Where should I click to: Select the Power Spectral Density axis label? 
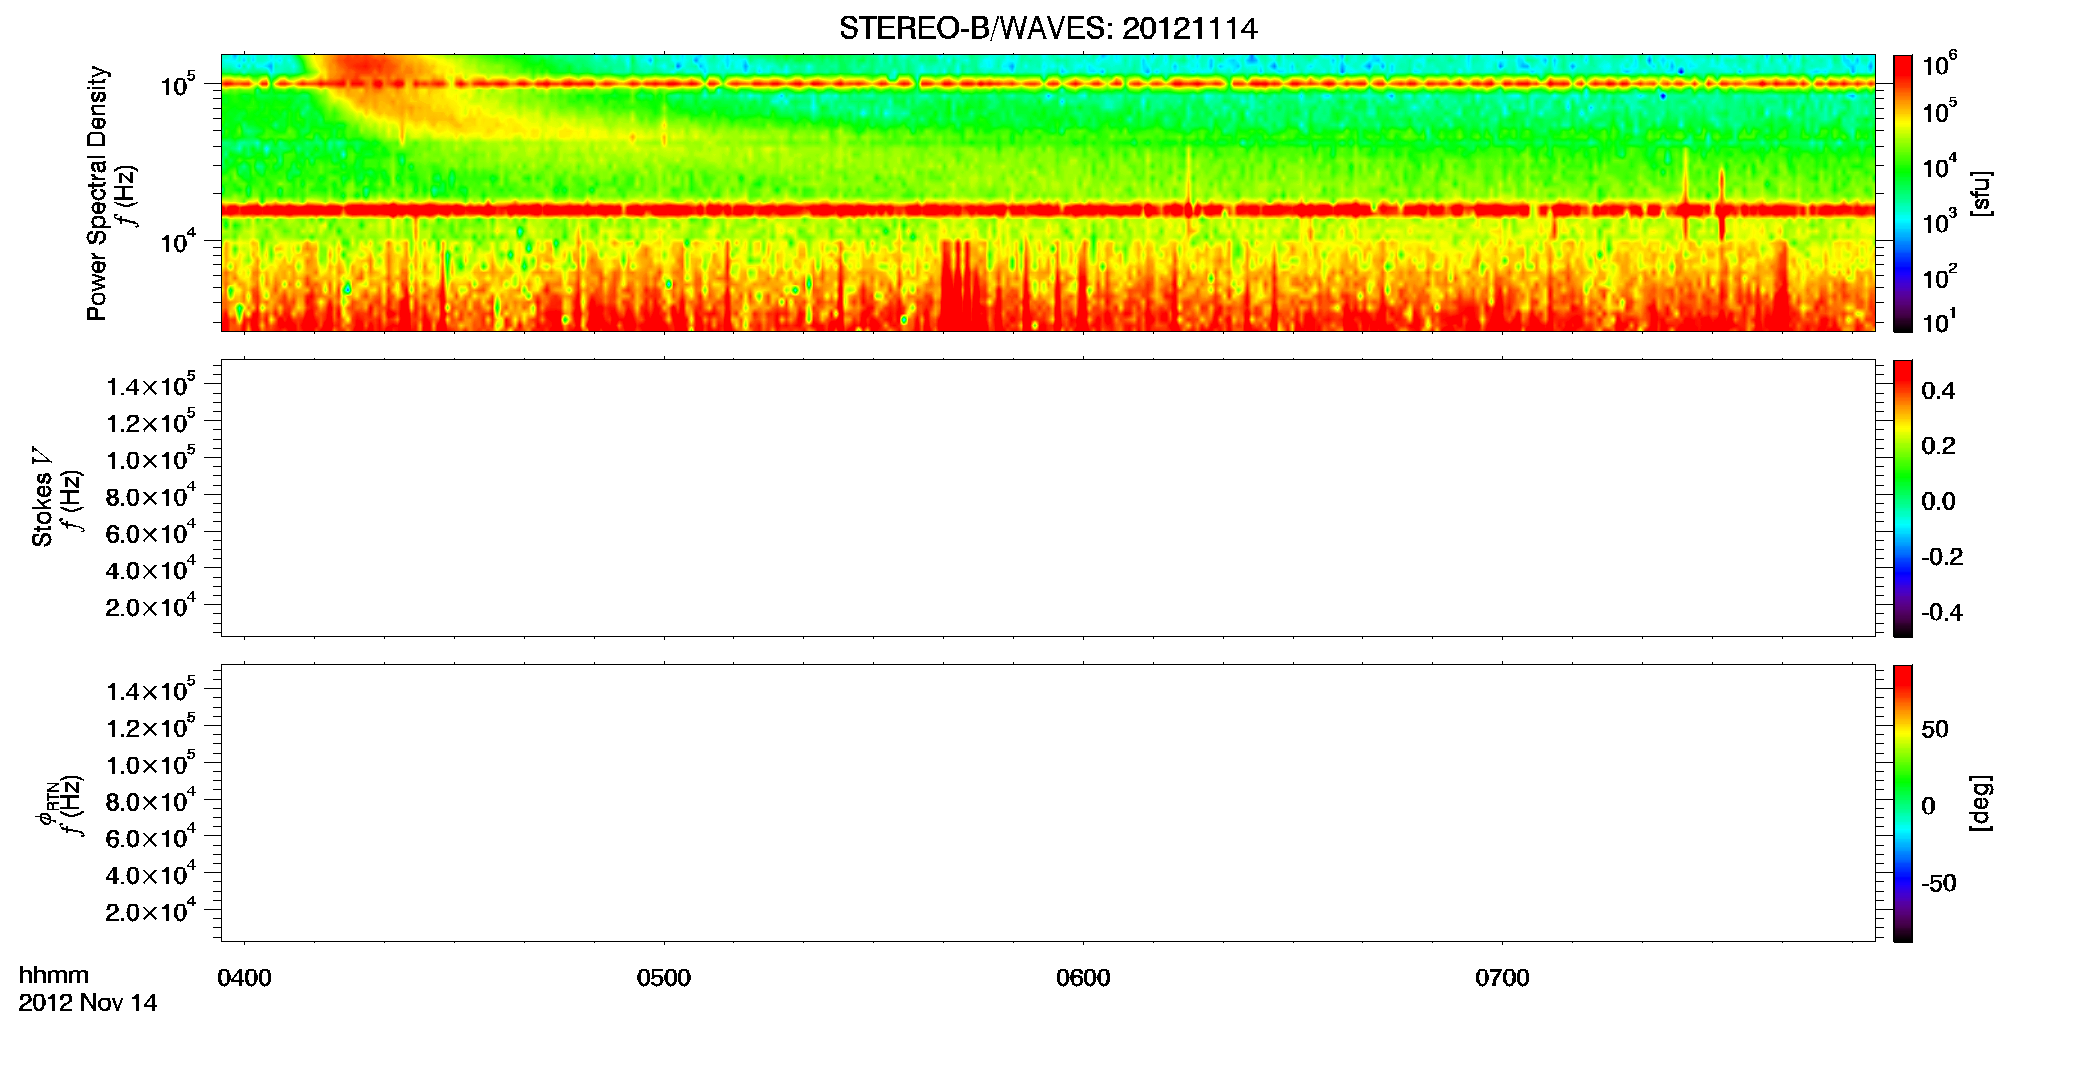pos(97,193)
